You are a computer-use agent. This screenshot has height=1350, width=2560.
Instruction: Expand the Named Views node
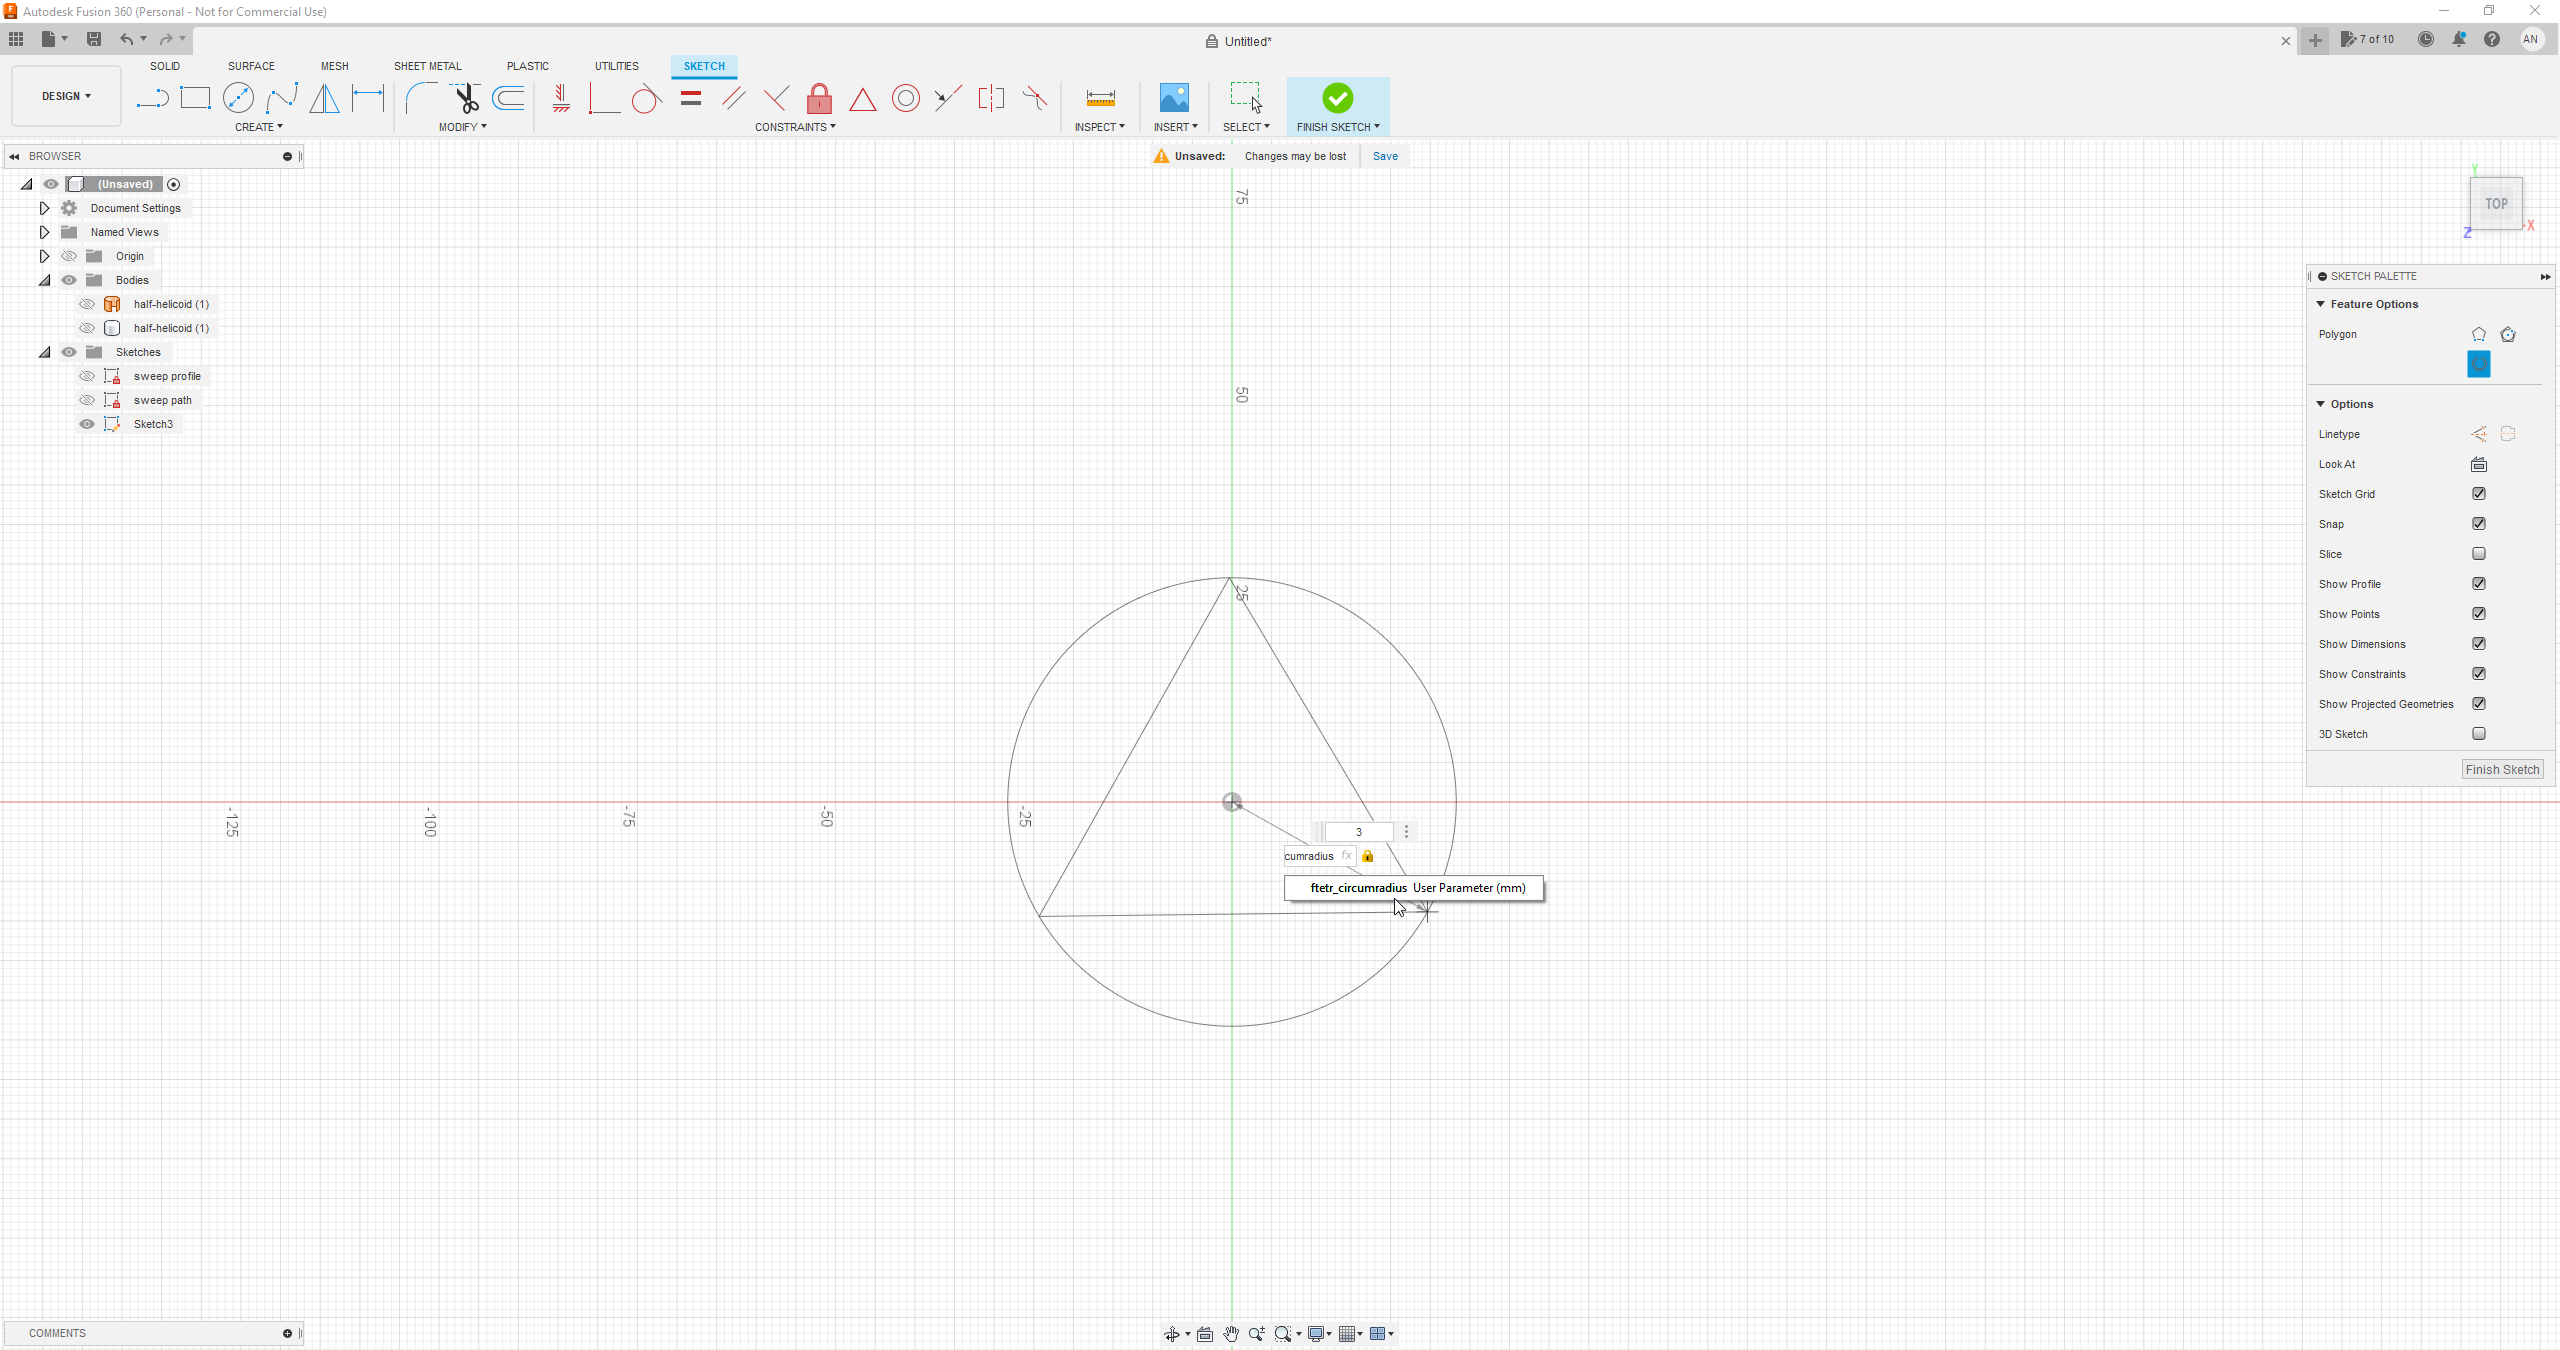click(x=44, y=232)
